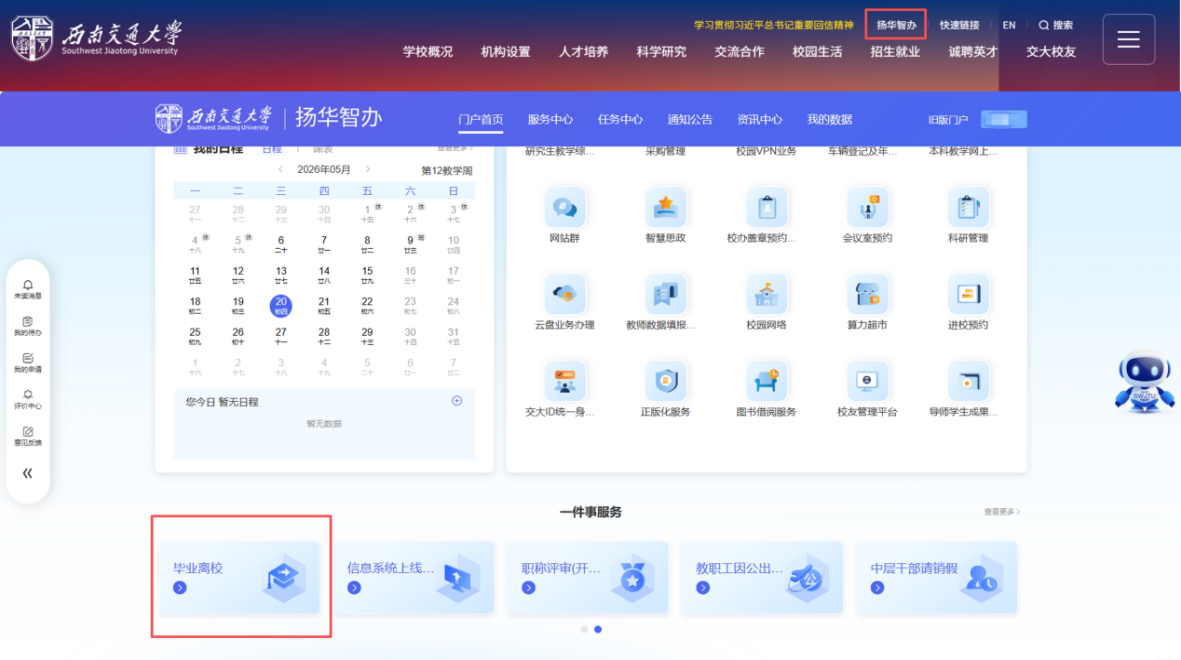Click the SWJTU robot assistant
Viewport: 1181px width, 660px height.
(1144, 381)
